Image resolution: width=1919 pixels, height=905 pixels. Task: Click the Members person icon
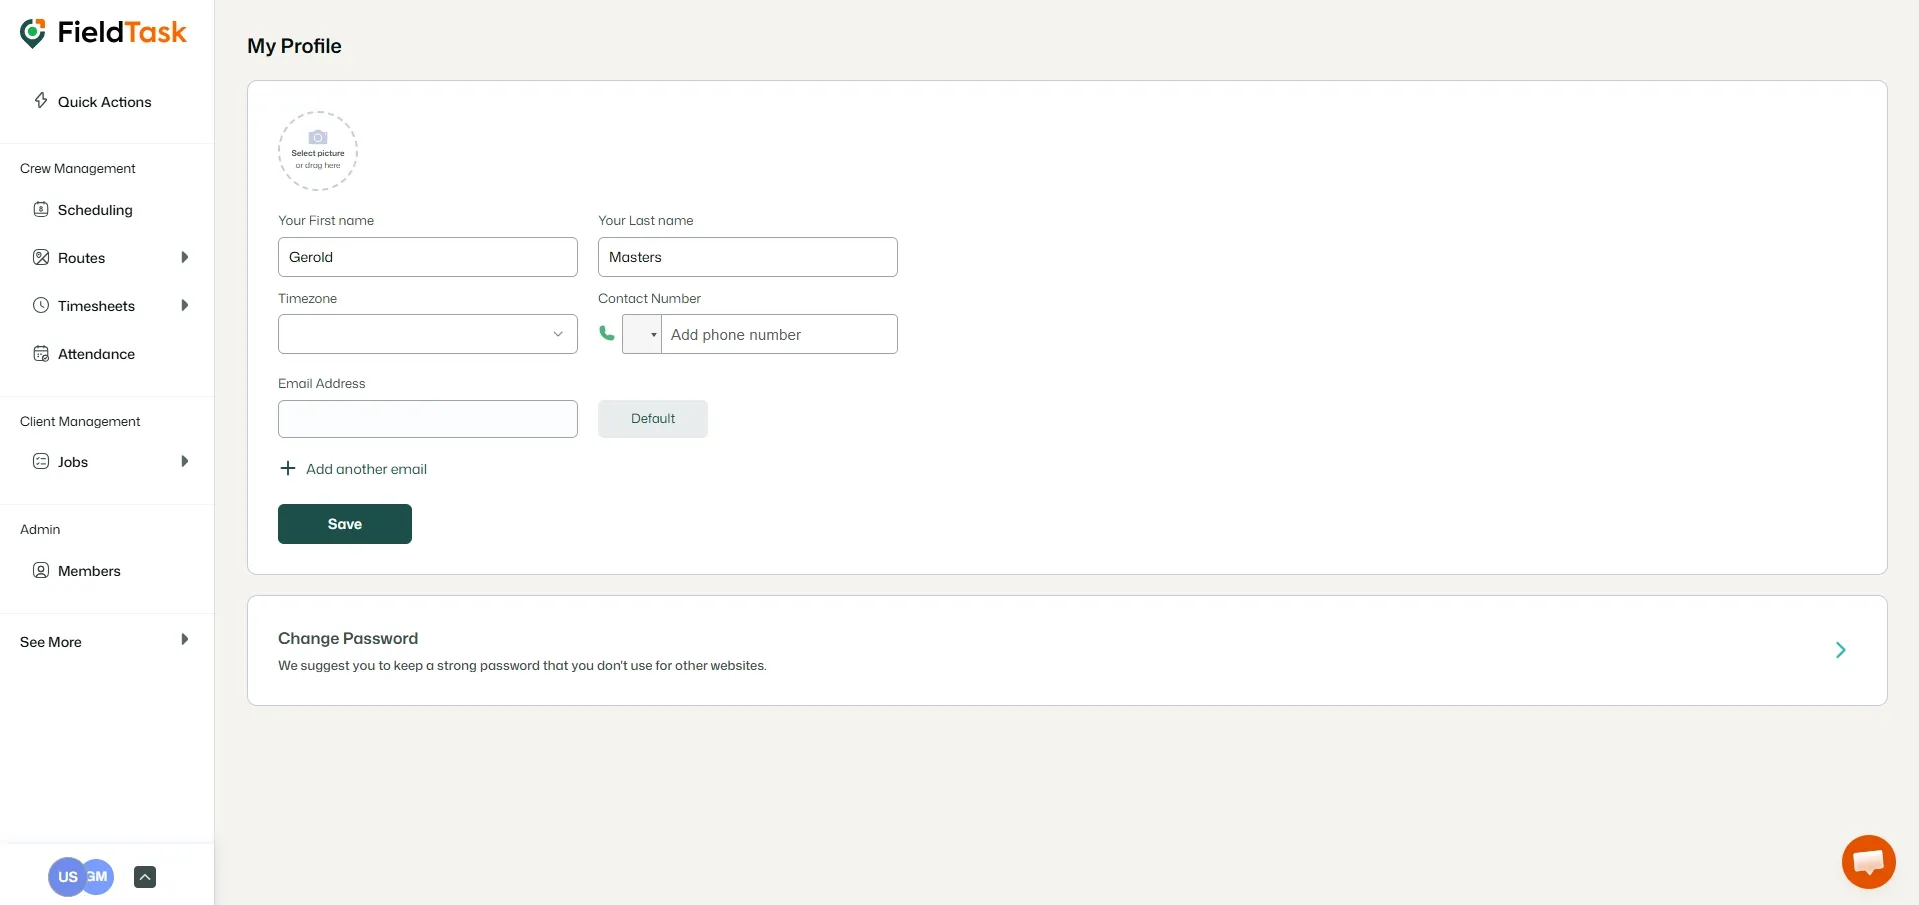(x=41, y=570)
